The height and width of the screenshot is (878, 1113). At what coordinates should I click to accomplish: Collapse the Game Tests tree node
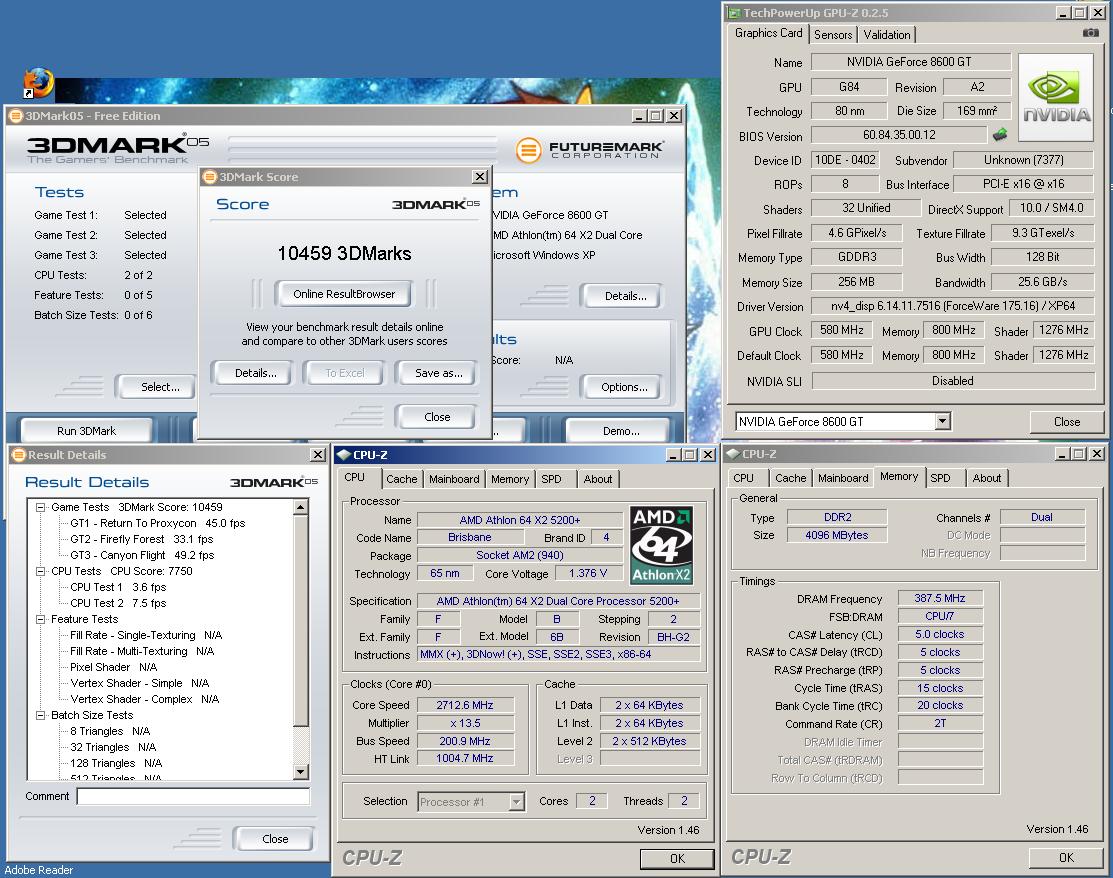point(40,507)
